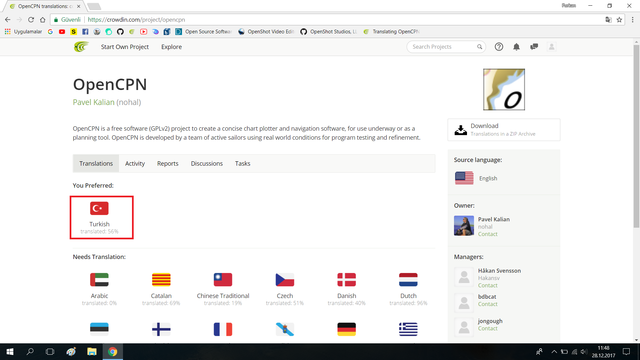
Task: Click Chrome icon in taskbar
Action: click(x=113, y=351)
